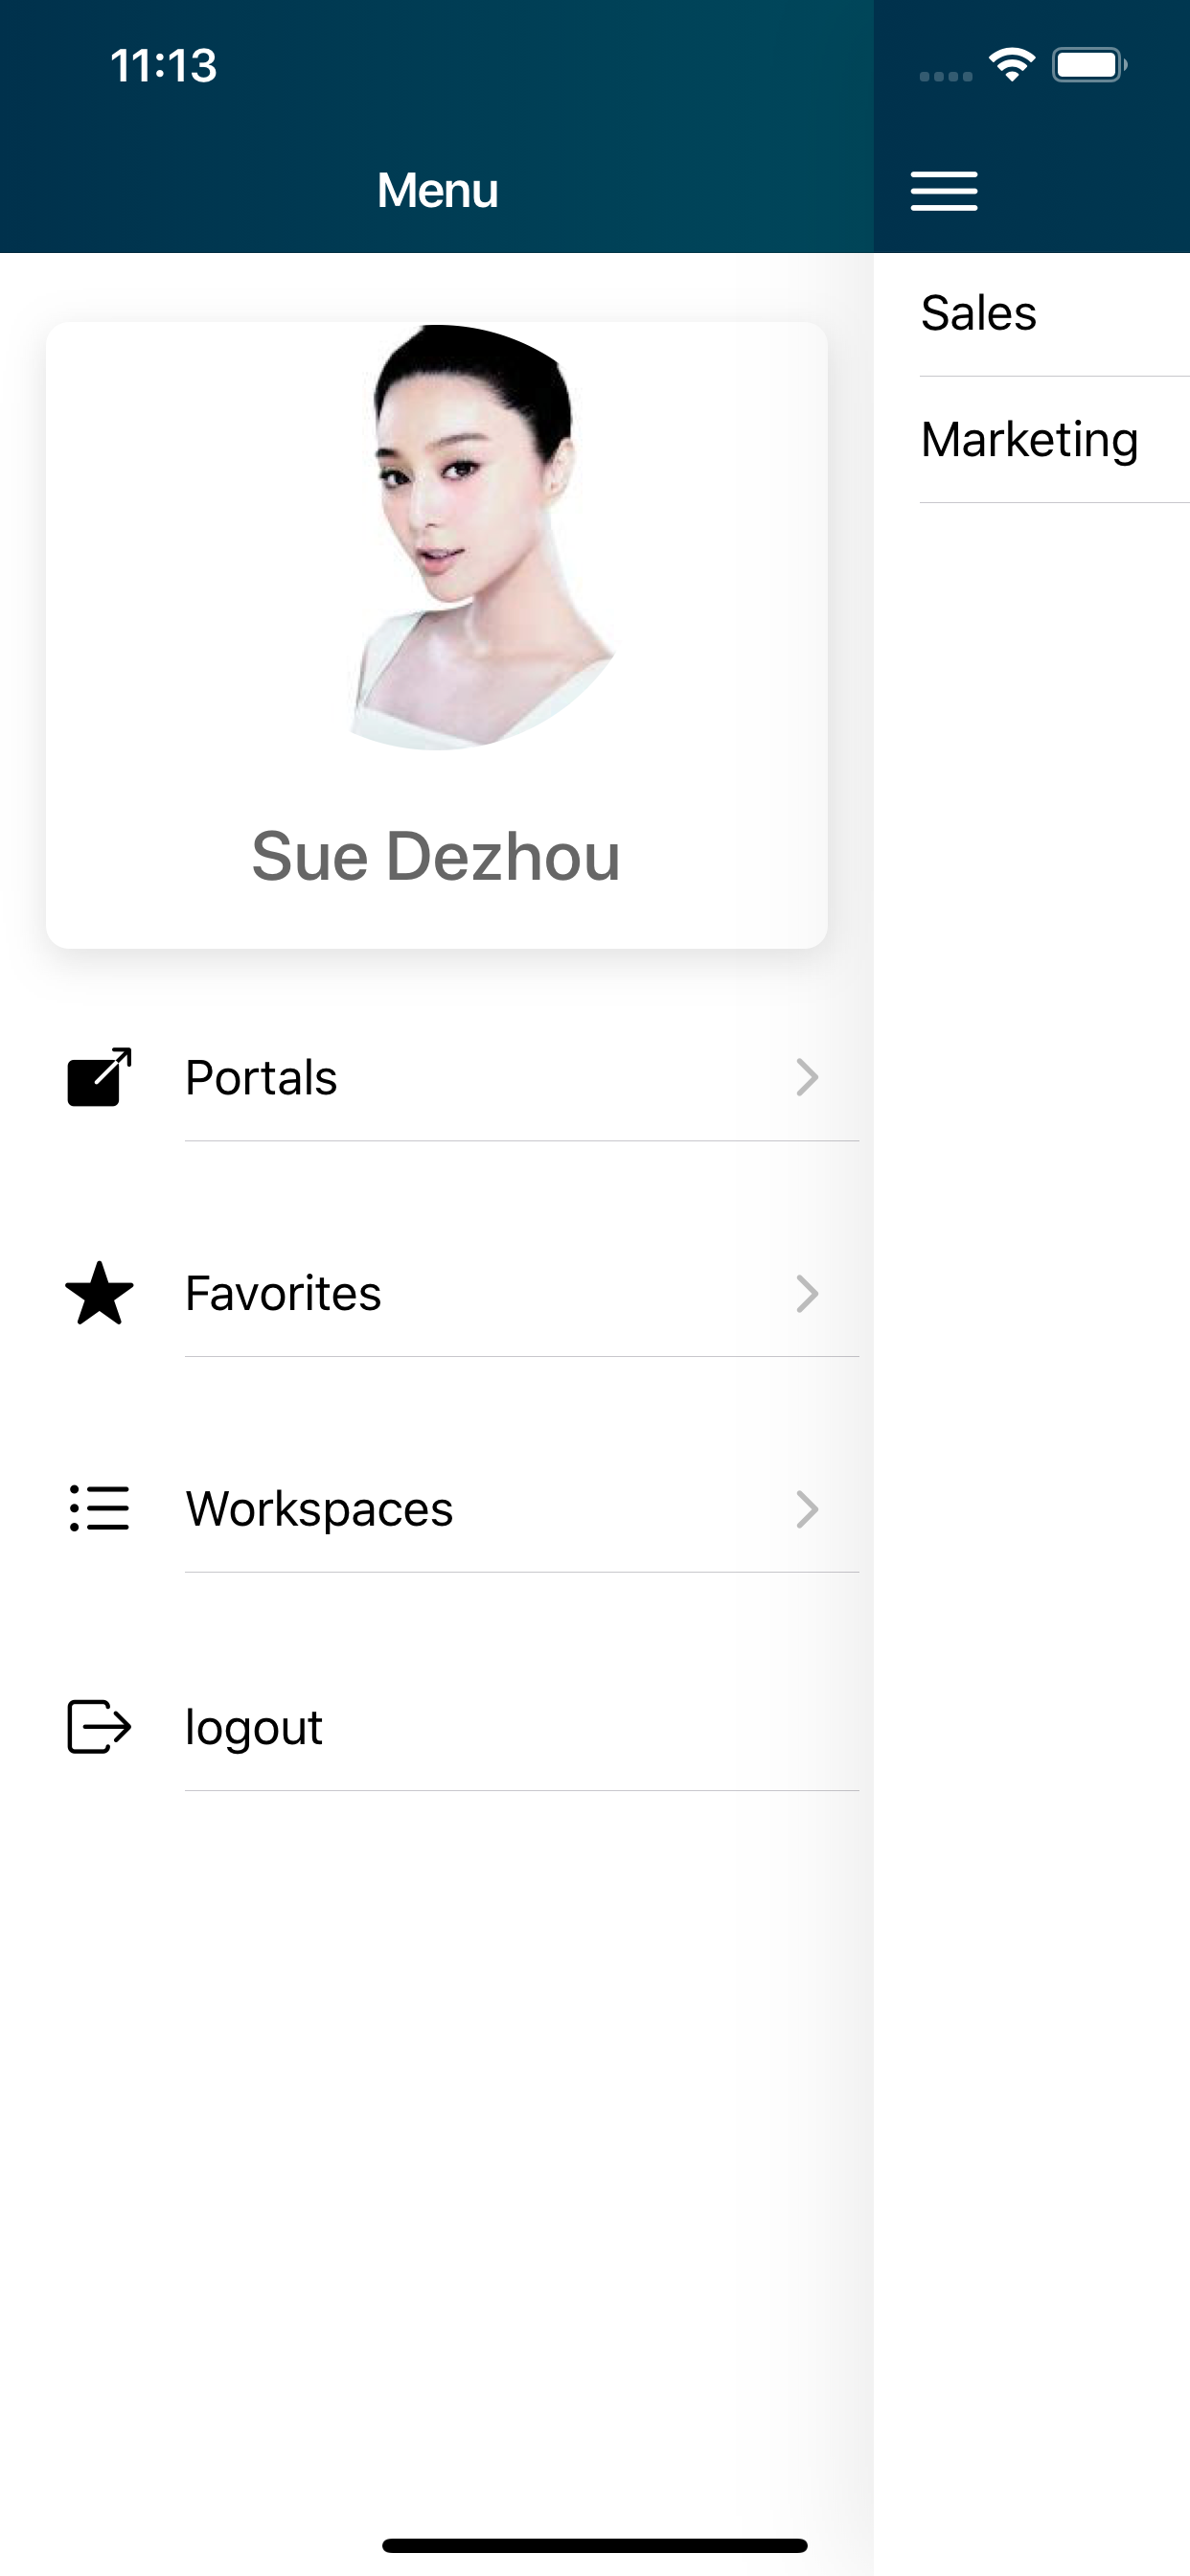Expand Workspaces using its chevron arrow

click(x=806, y=1508)
